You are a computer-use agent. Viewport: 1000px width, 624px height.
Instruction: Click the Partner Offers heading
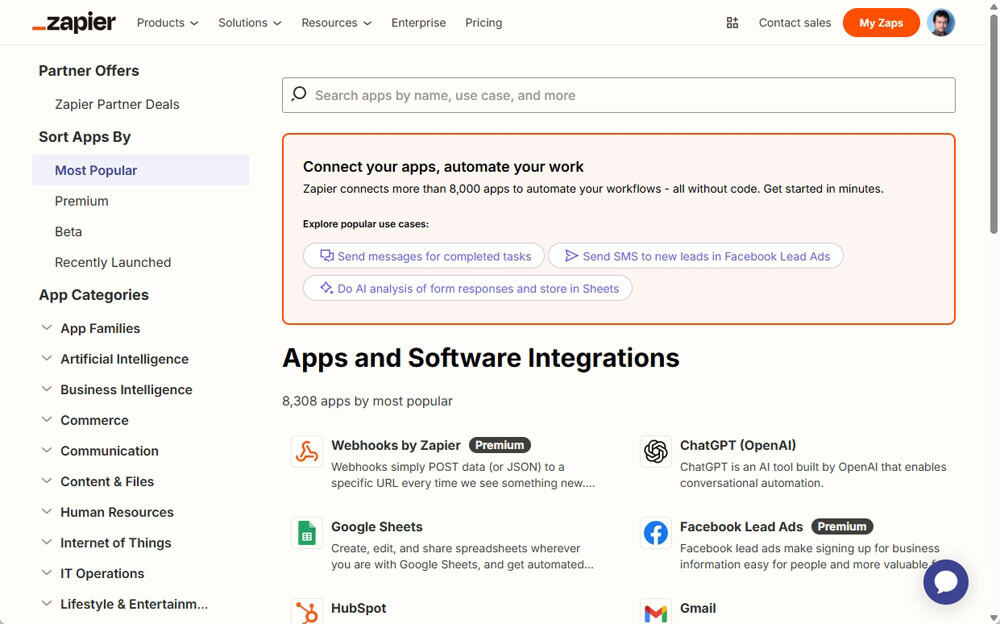coord(89,71)
